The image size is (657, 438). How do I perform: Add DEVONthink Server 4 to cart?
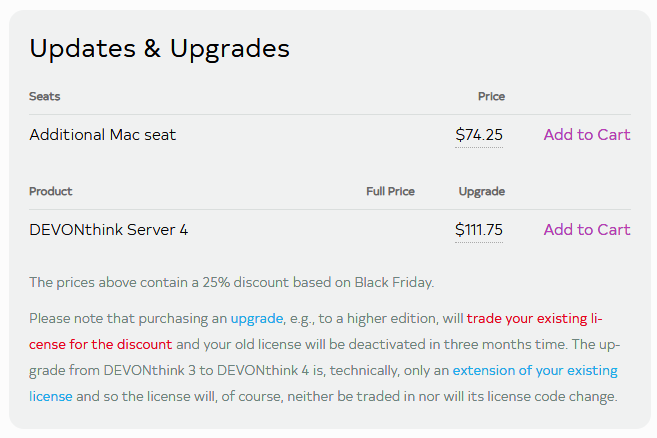point(586,230)
